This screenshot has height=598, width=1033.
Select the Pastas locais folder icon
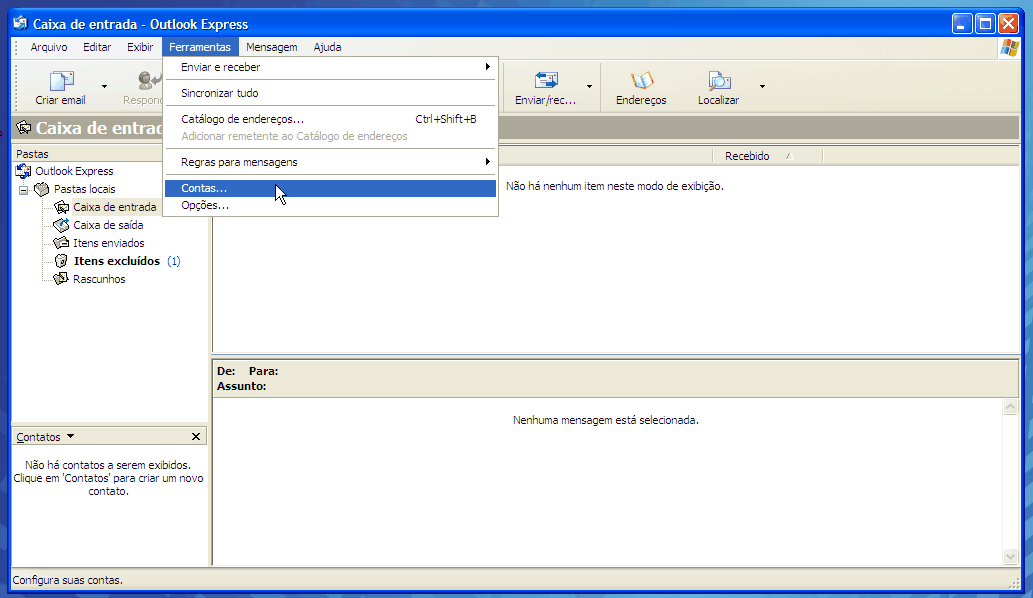(42, 189)
